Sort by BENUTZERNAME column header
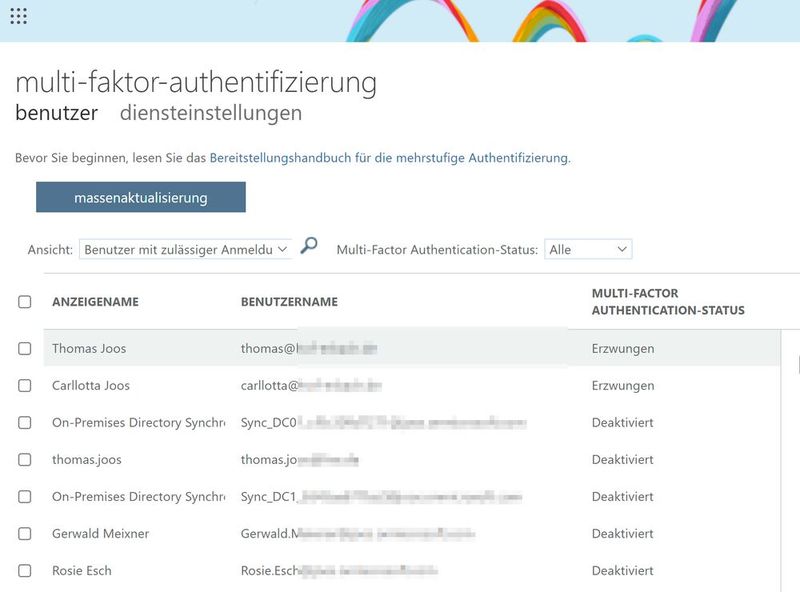This screenshot has height=592, width=800. point(289,302)
